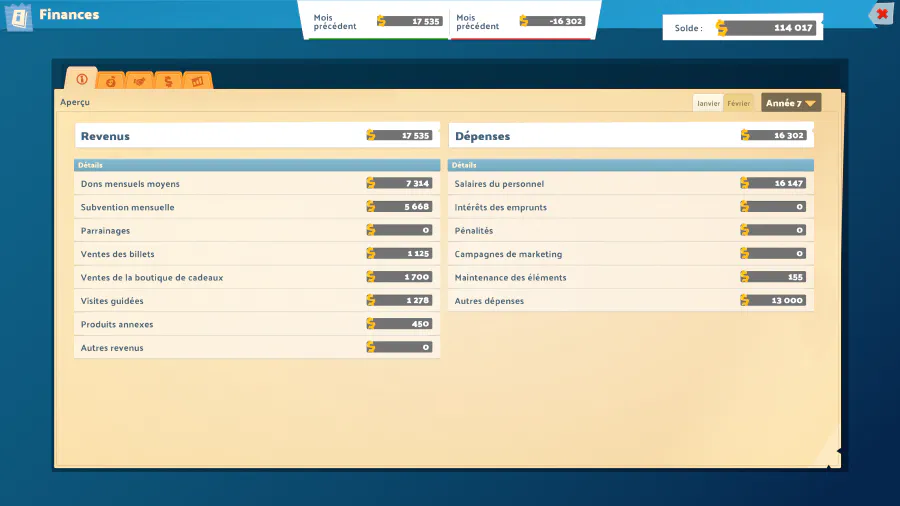Select the Janvier month toggle
Screen dimensions: 900x506
pyautogui.click(x=709, y=103)
